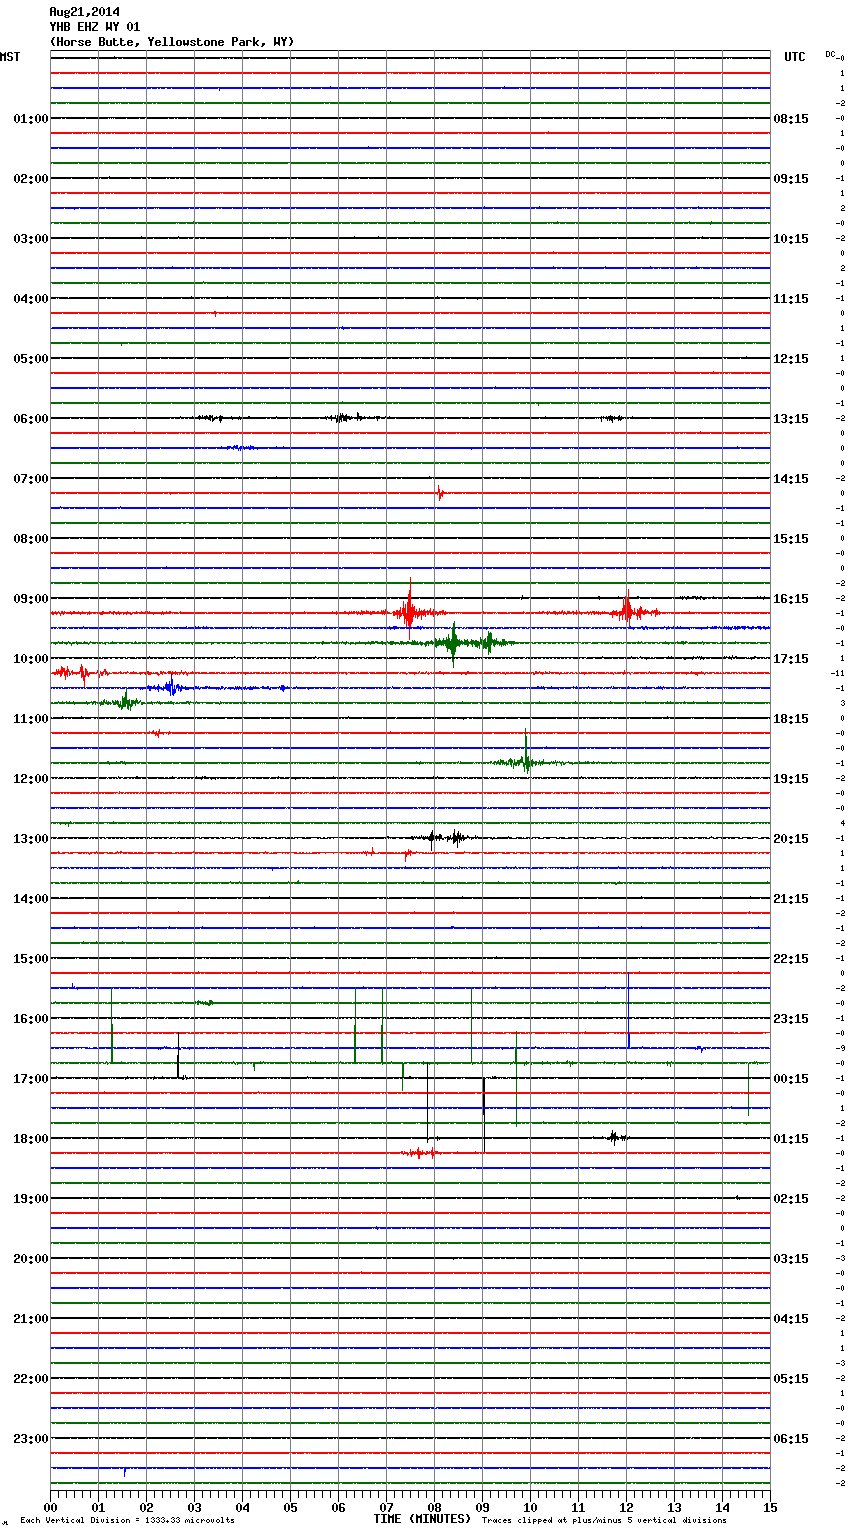Select the 11:00 MST time label
Screen dimensions: 850x1534
(31, 719)
